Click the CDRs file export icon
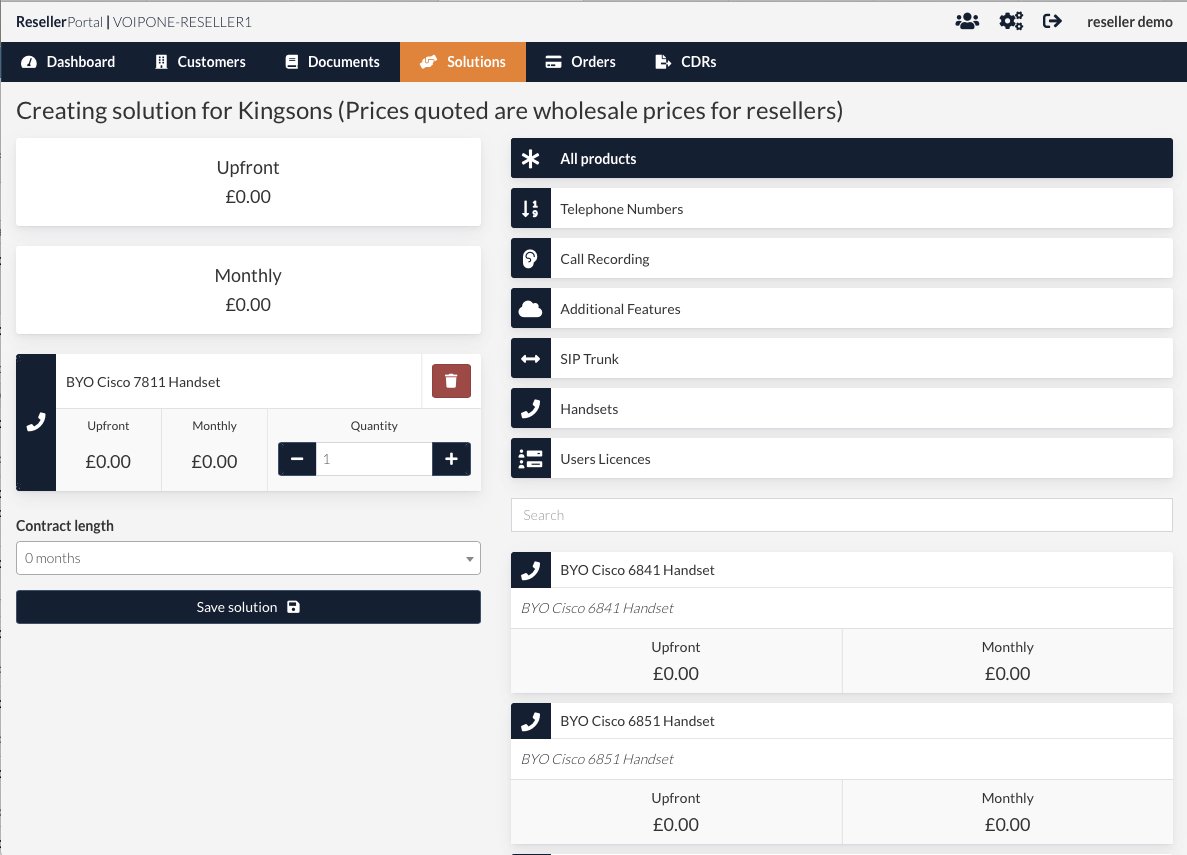 click(x=662, y=62)
